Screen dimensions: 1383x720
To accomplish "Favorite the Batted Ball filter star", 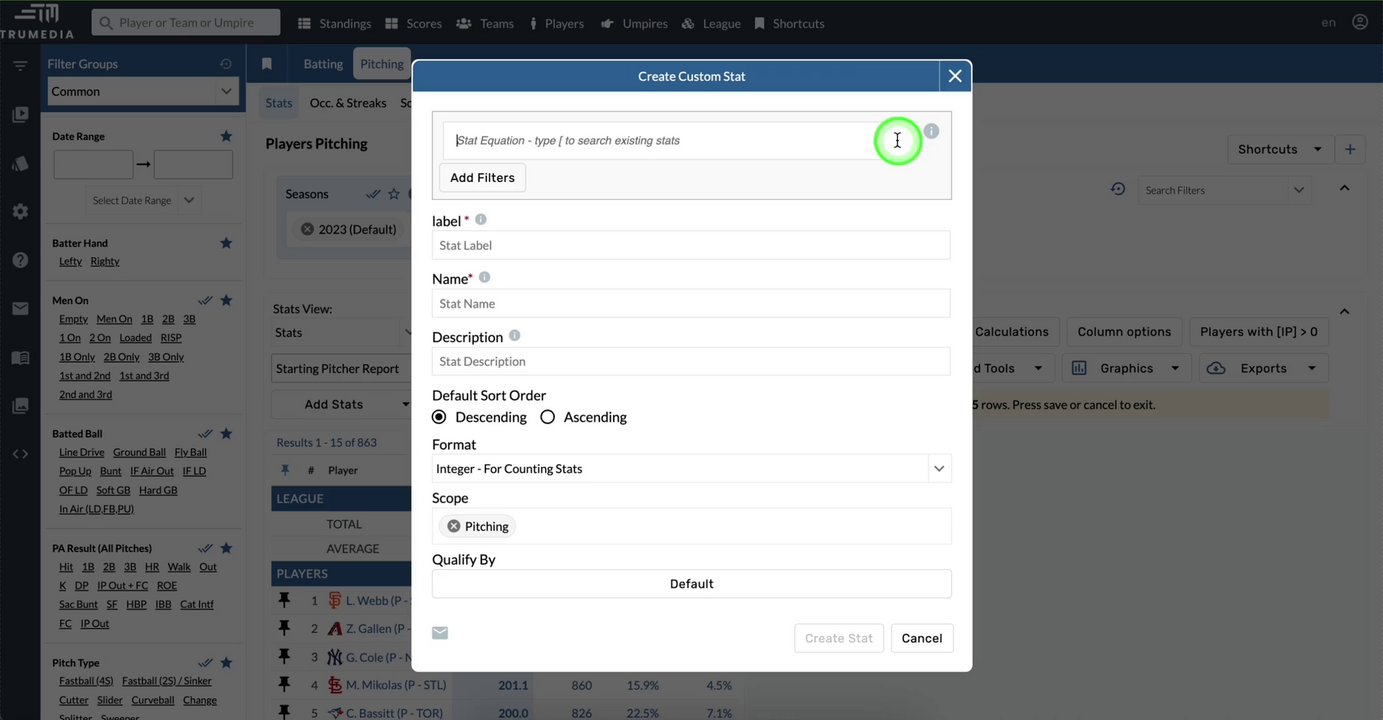I will point(226,433).
